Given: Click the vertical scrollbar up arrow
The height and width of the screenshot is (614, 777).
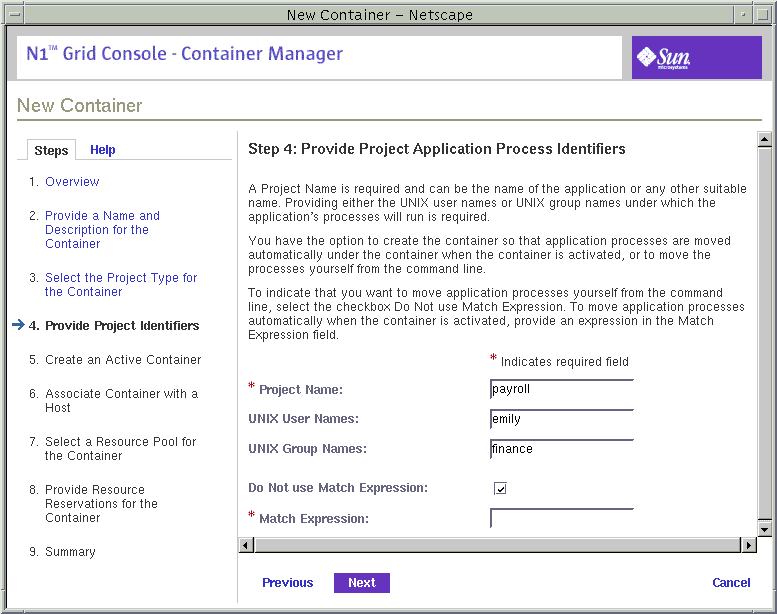Looking at the screenshot, I should (x=764, y=140).
